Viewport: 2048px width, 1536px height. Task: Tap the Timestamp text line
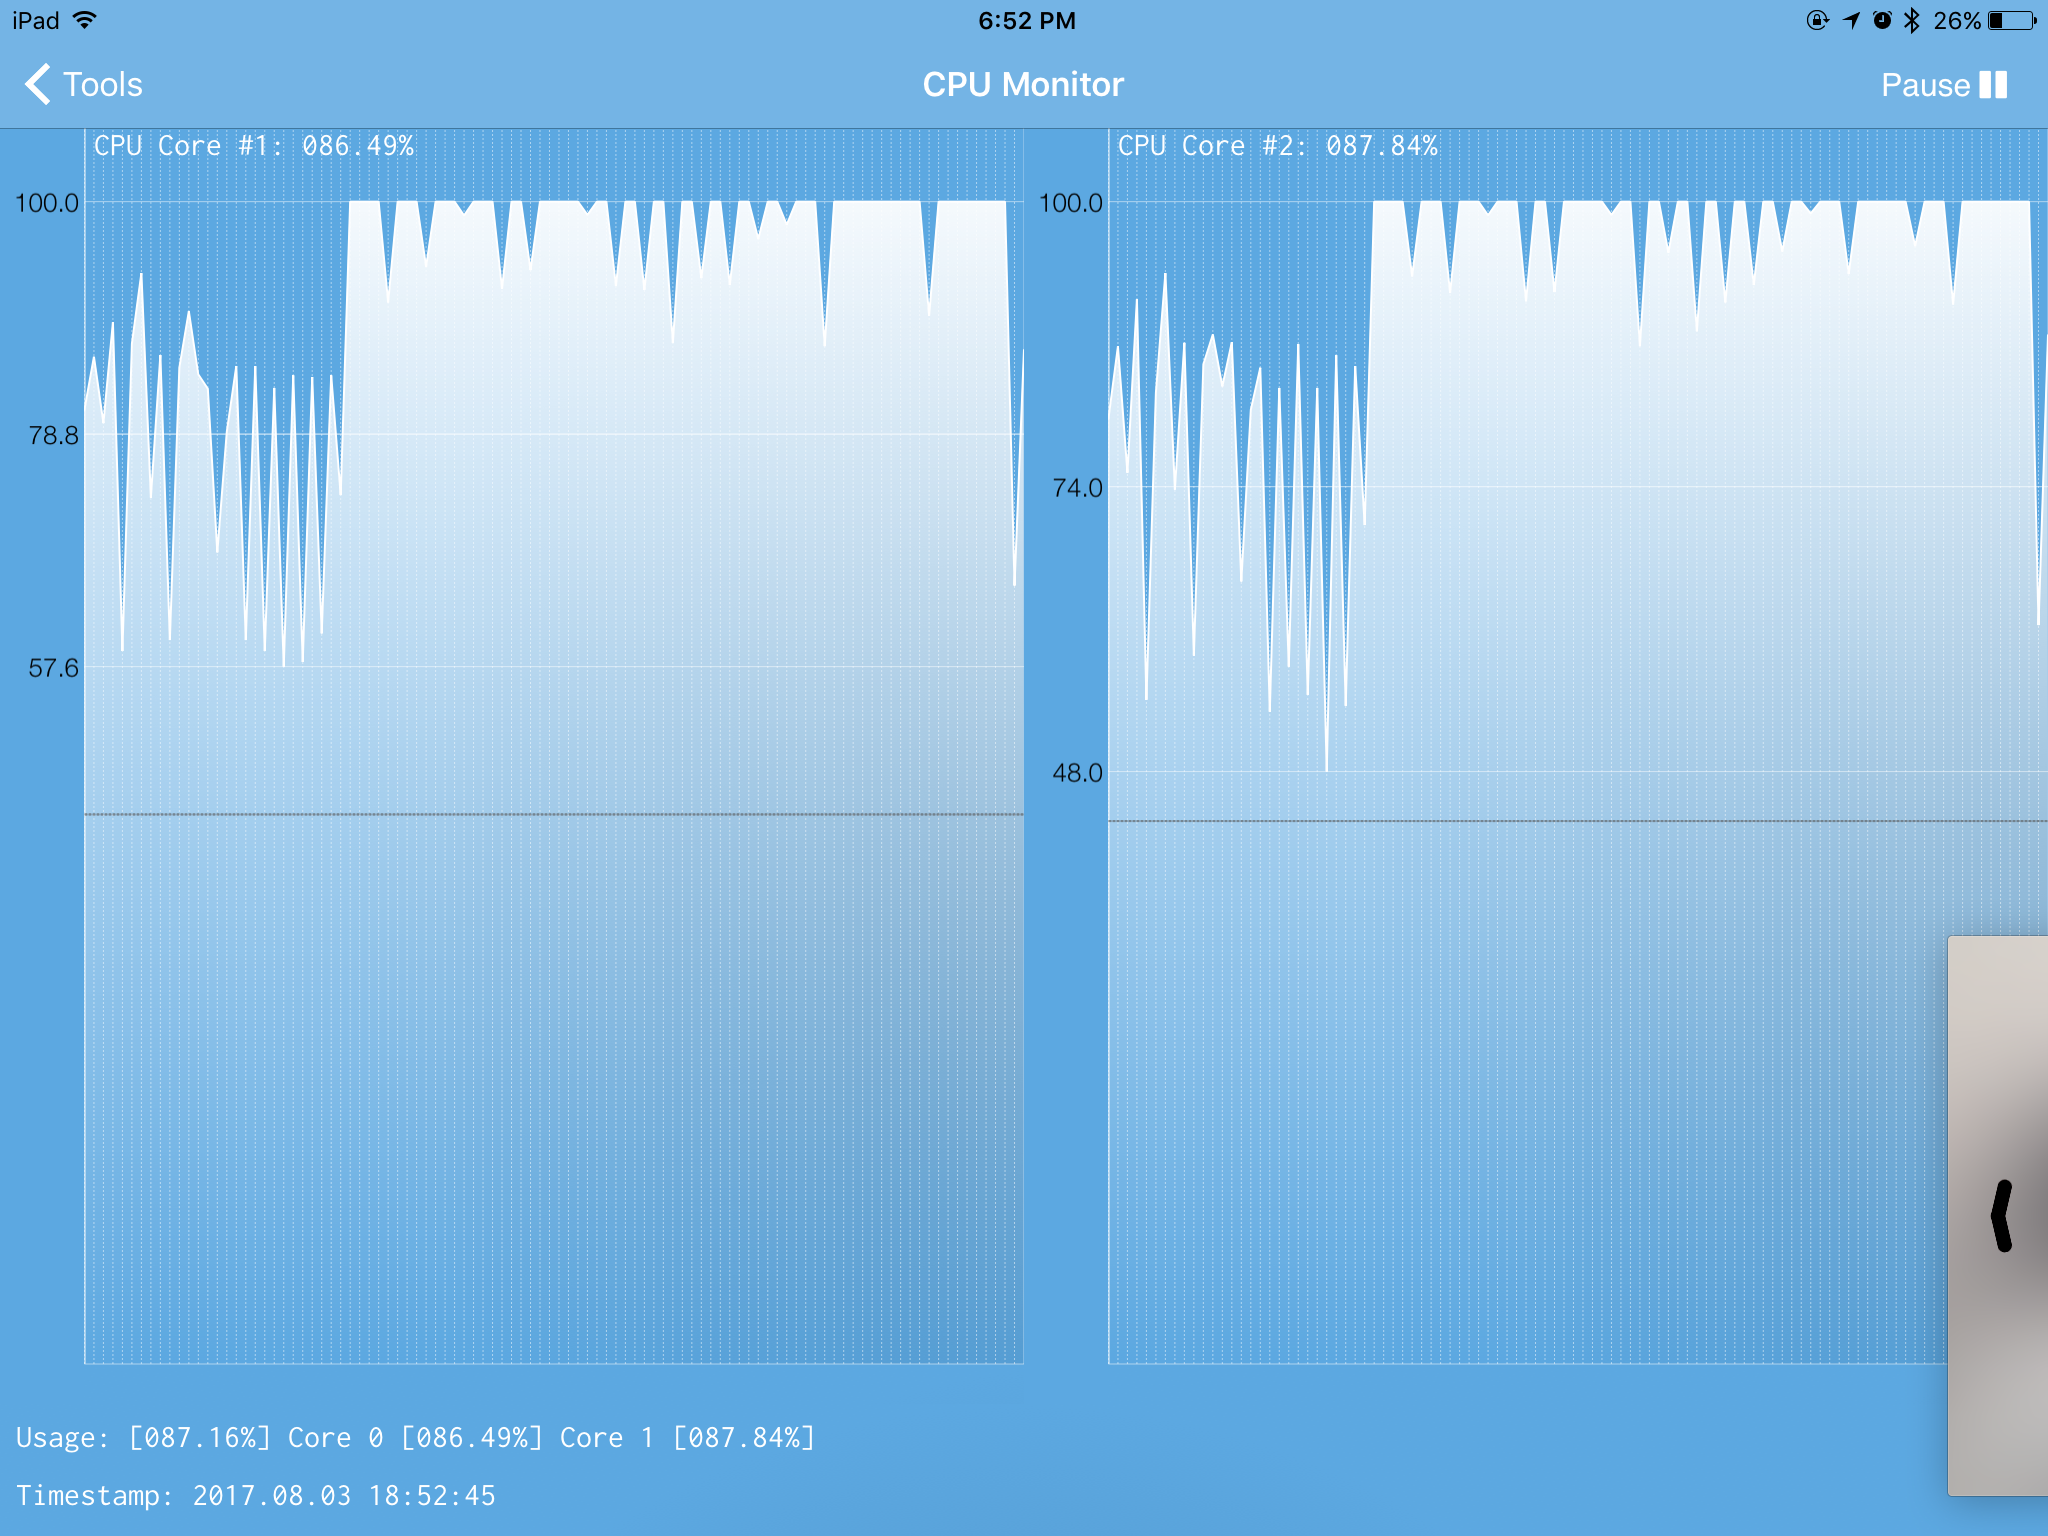point(256,1495)
